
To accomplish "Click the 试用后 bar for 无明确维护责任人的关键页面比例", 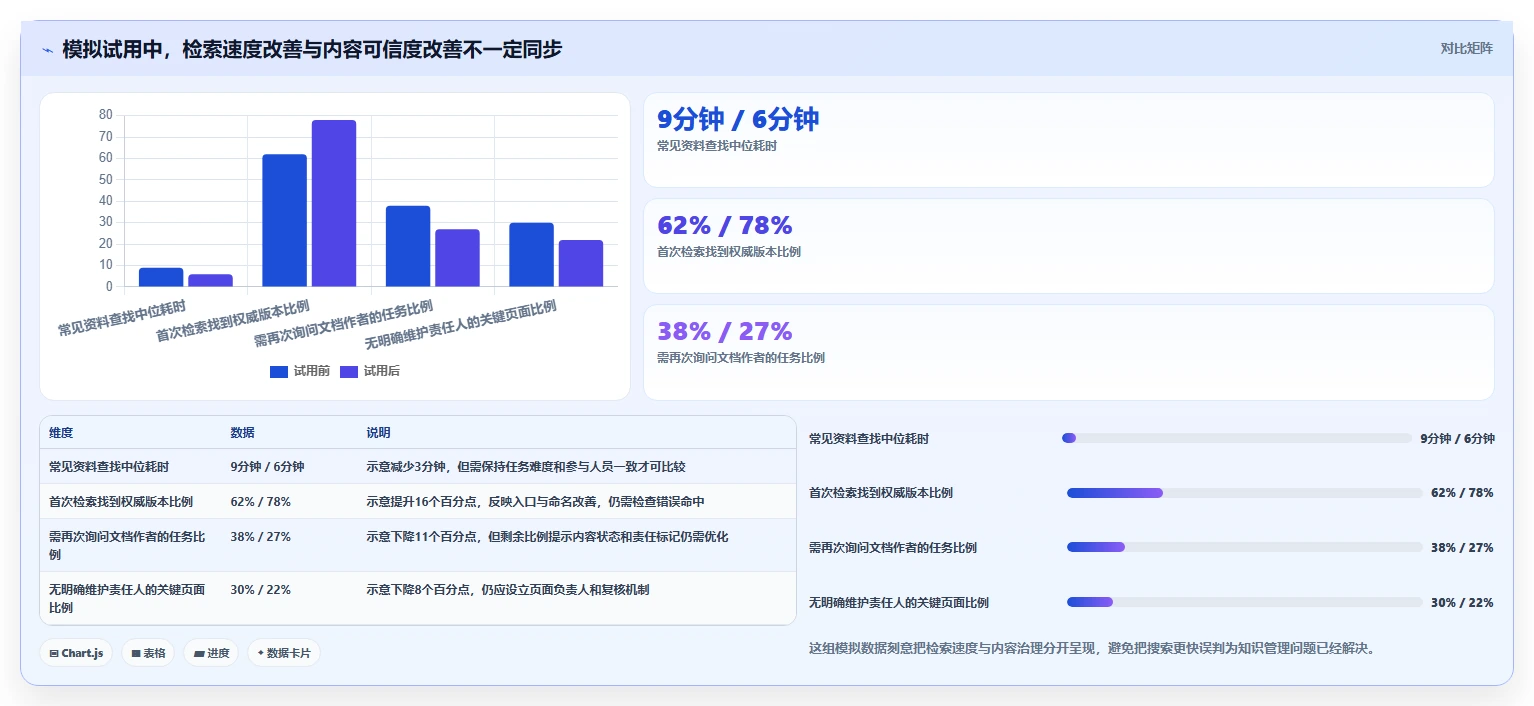I will 581,263.
